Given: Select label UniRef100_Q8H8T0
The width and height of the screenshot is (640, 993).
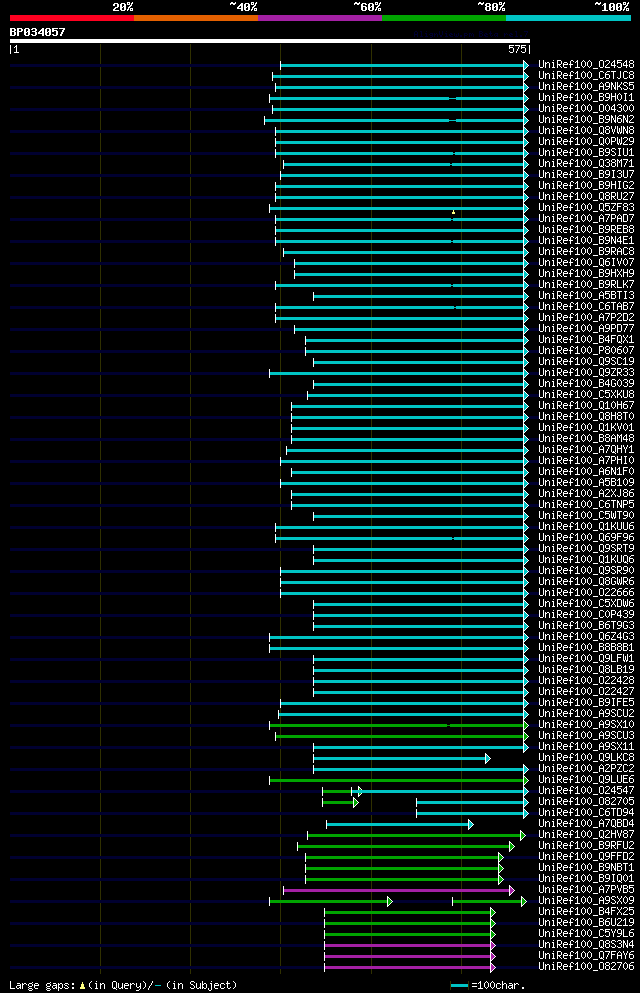Looking at the screenshot, I should [586, 417].
